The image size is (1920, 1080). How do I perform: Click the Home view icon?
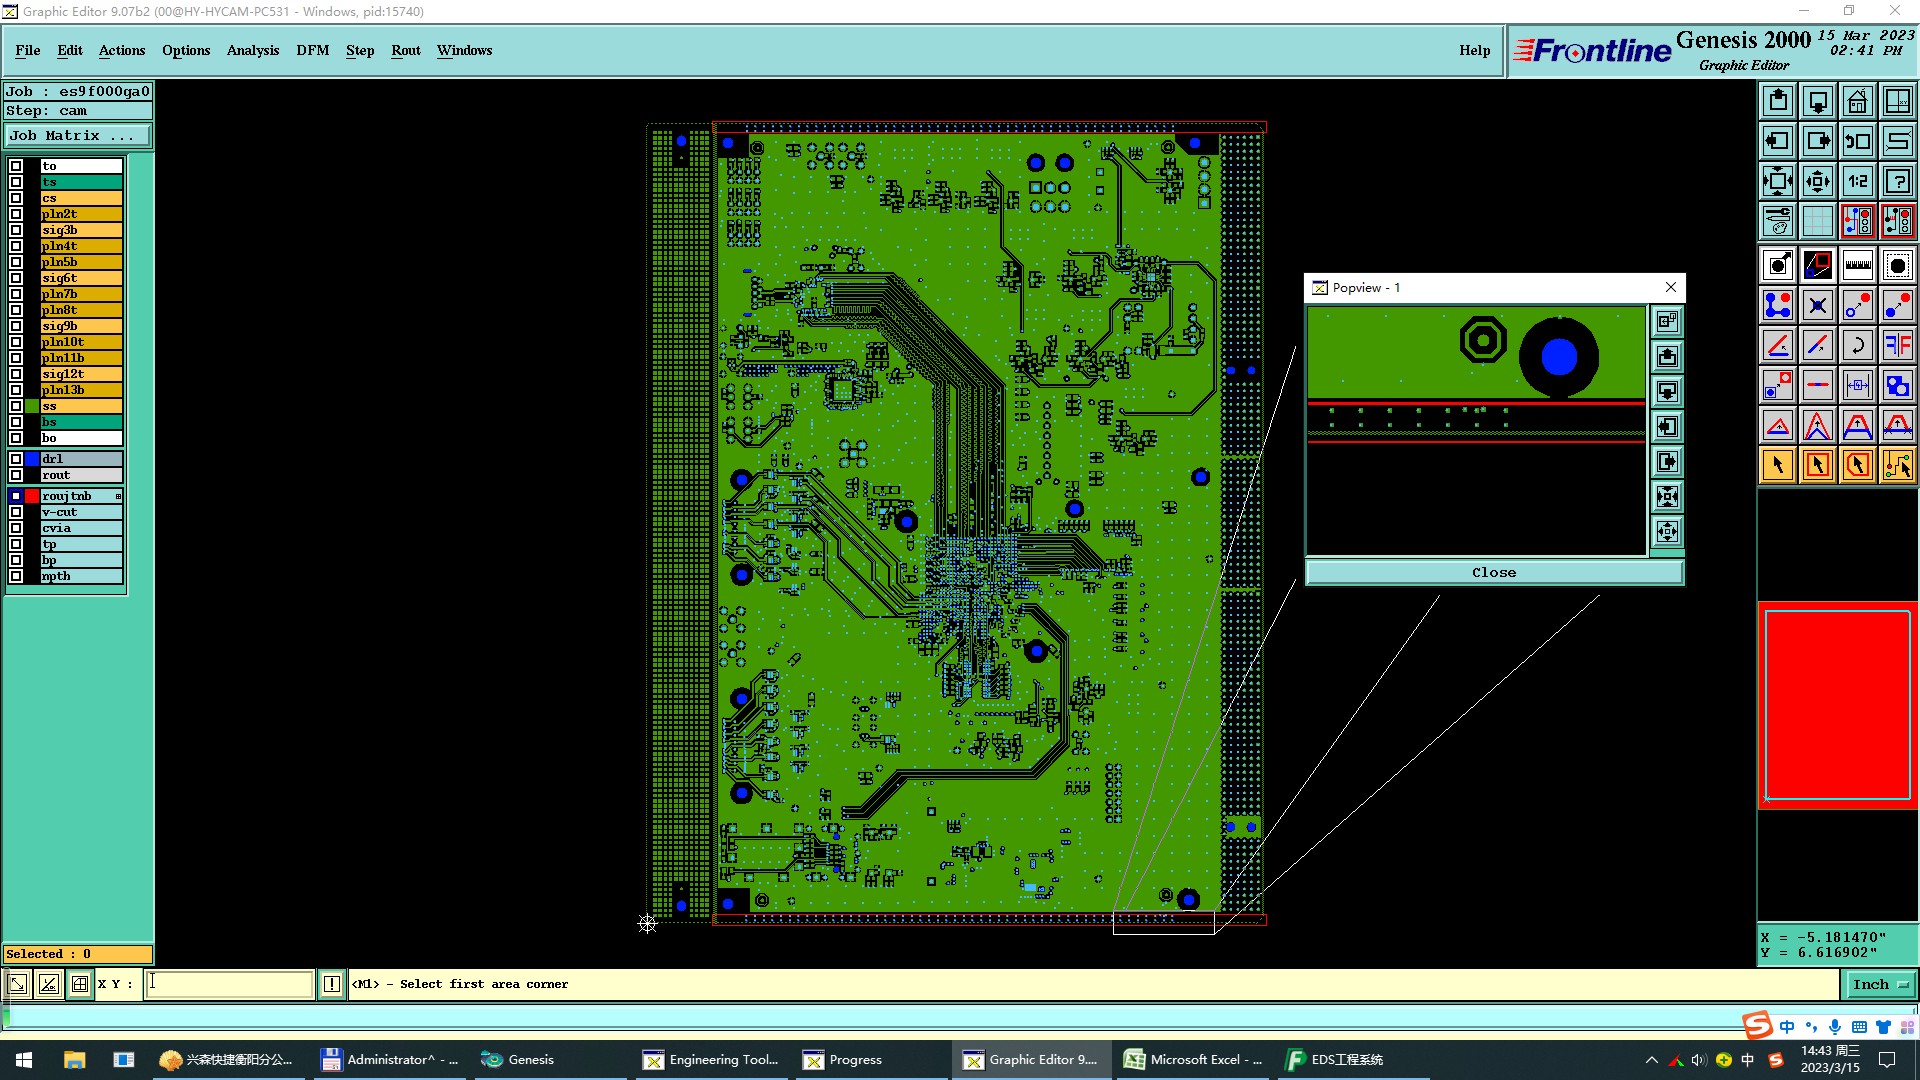point(1857,101)
